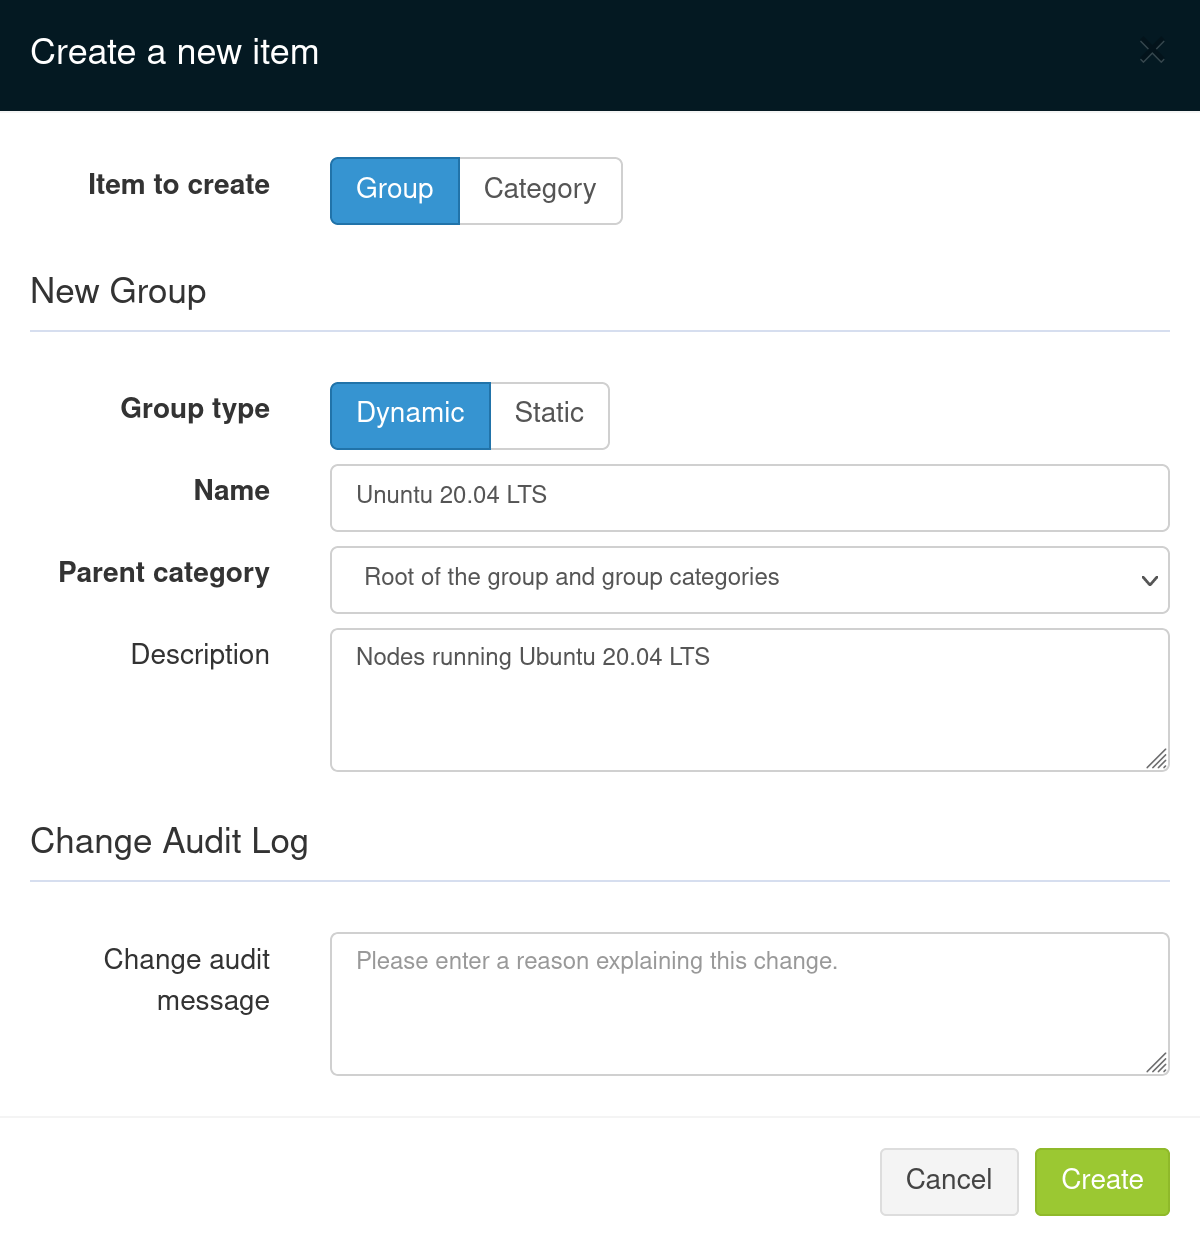Click the Description textarea resize handle
This screenshot has height=1241, width=1200.
(1157, 760)
